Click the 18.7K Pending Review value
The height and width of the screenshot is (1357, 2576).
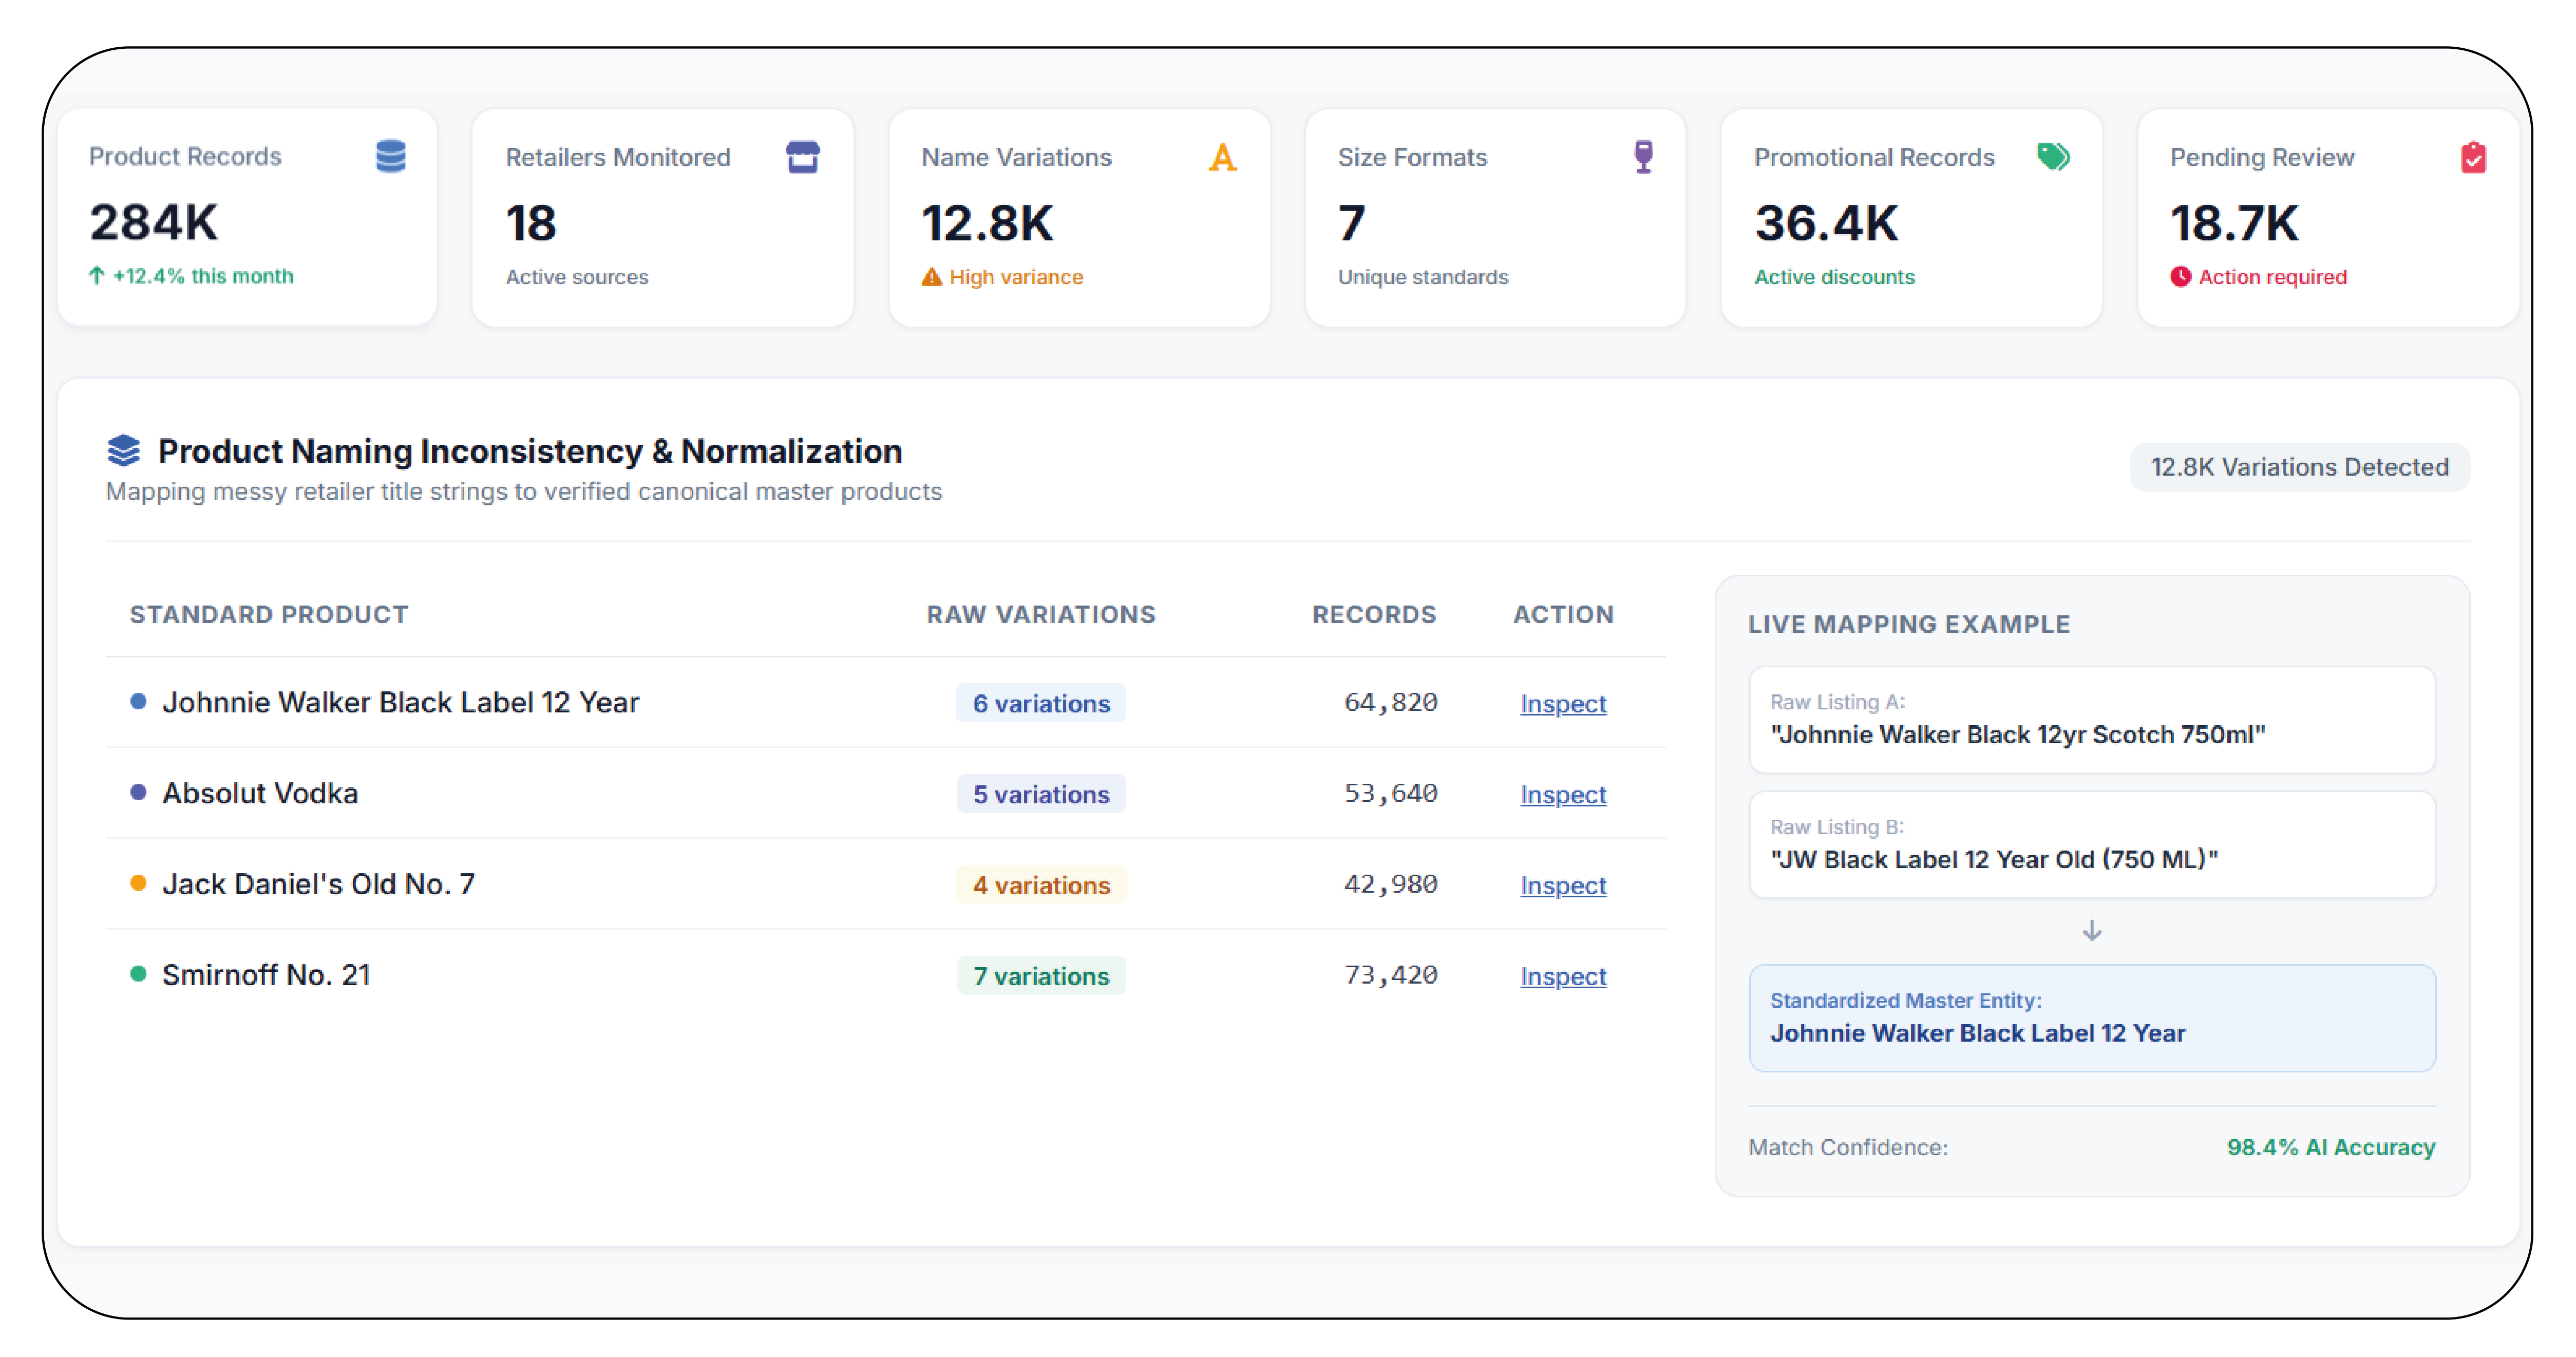[2234, 223]
